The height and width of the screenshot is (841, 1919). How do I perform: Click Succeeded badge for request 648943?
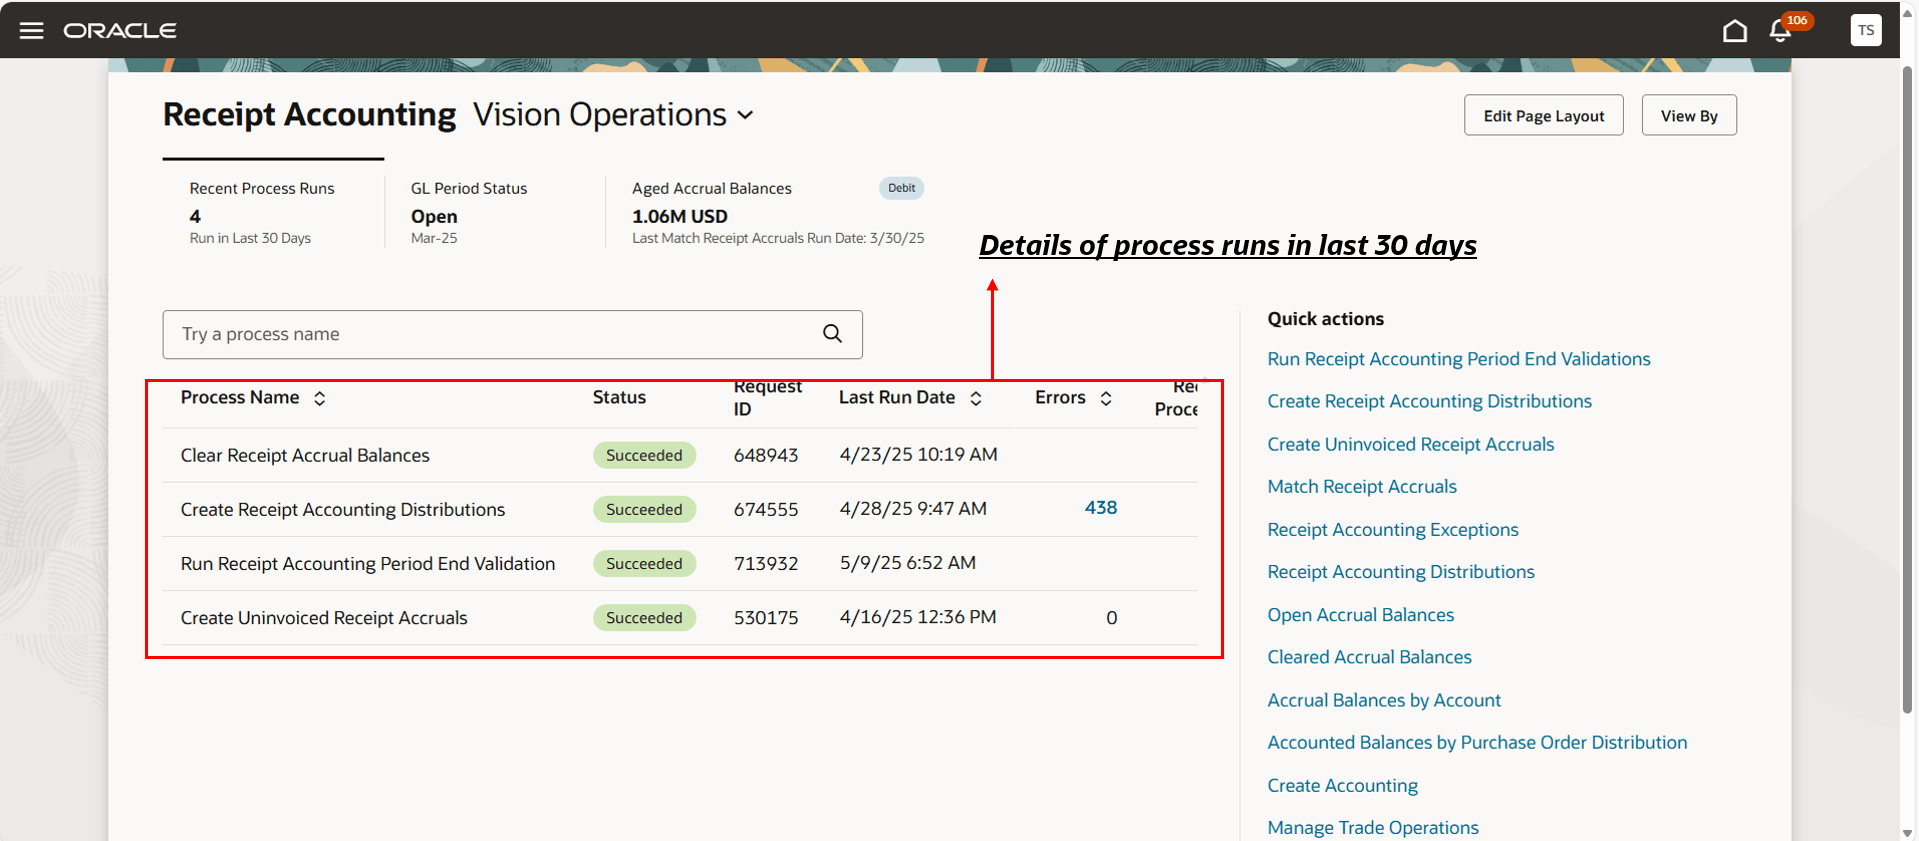(x=644, y=456)
